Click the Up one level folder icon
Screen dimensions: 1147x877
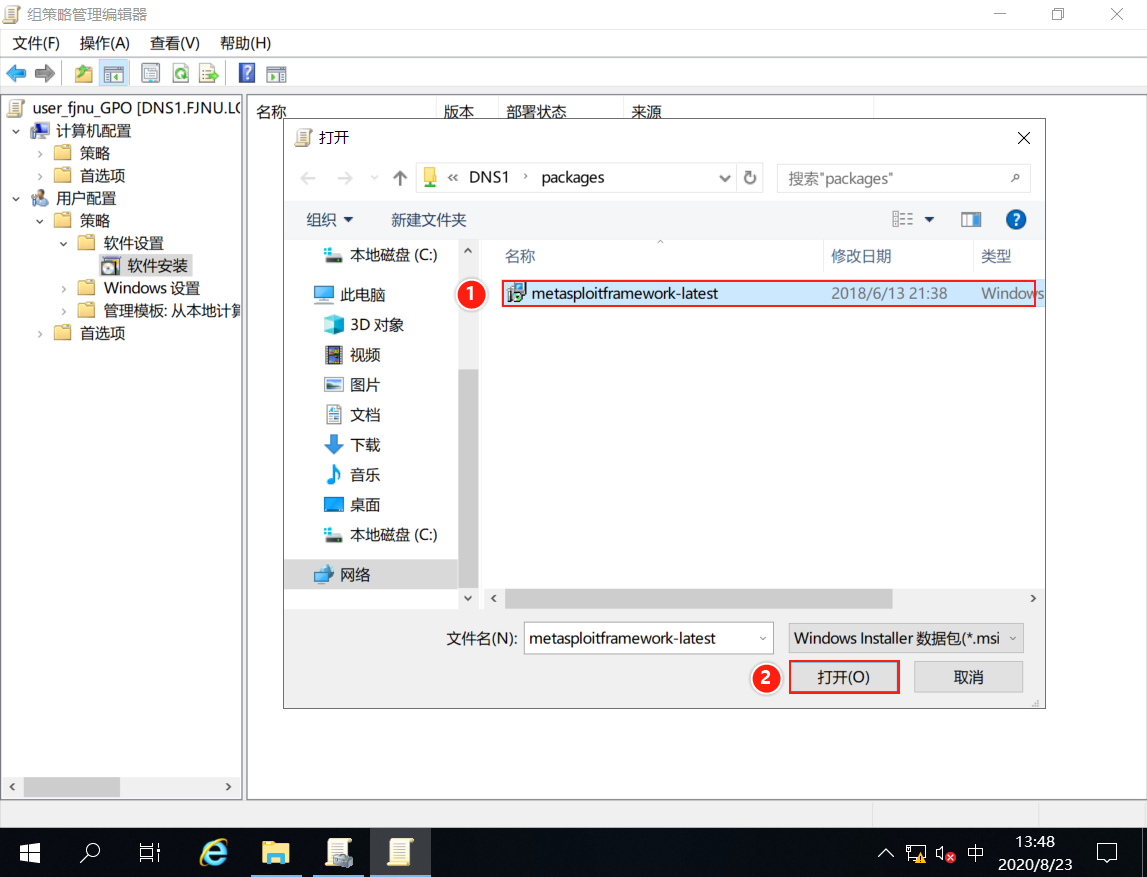click(83, 73)
